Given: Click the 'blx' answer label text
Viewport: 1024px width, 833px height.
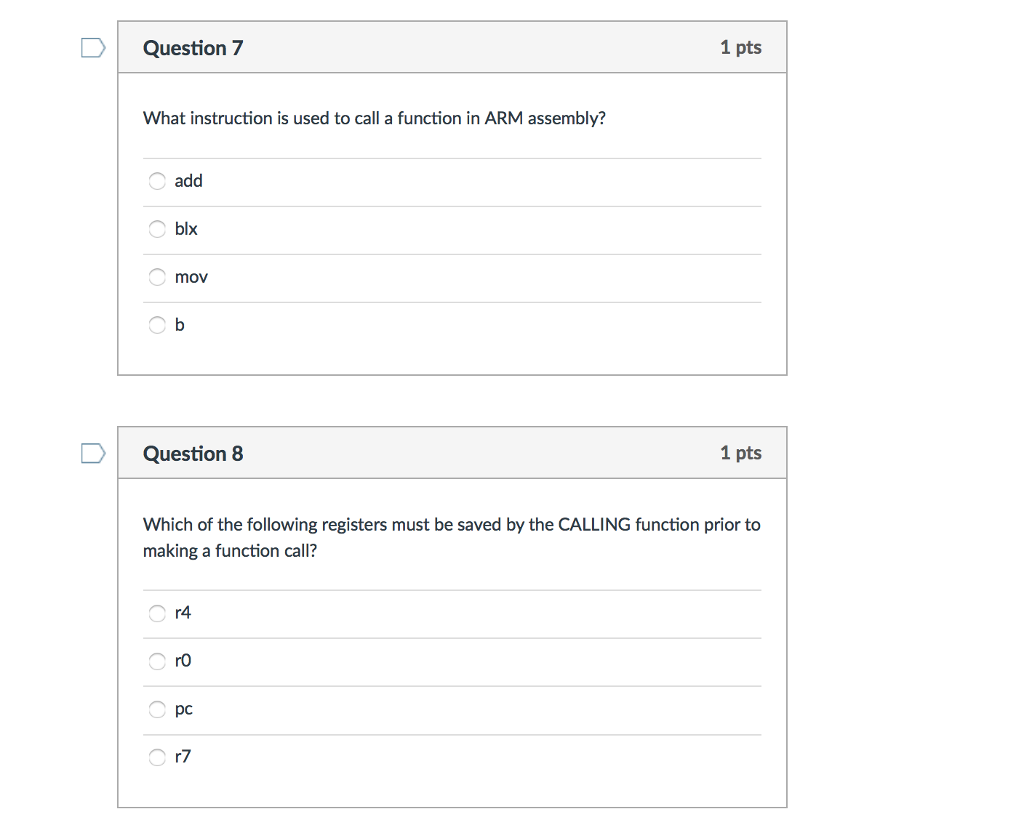Looking at the screenshot, I should [186, 228].
